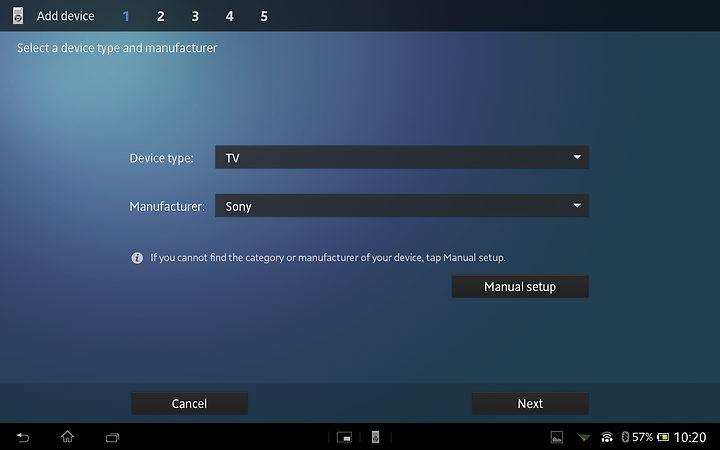Tap the battery icon showing 57%

[663, 437]
